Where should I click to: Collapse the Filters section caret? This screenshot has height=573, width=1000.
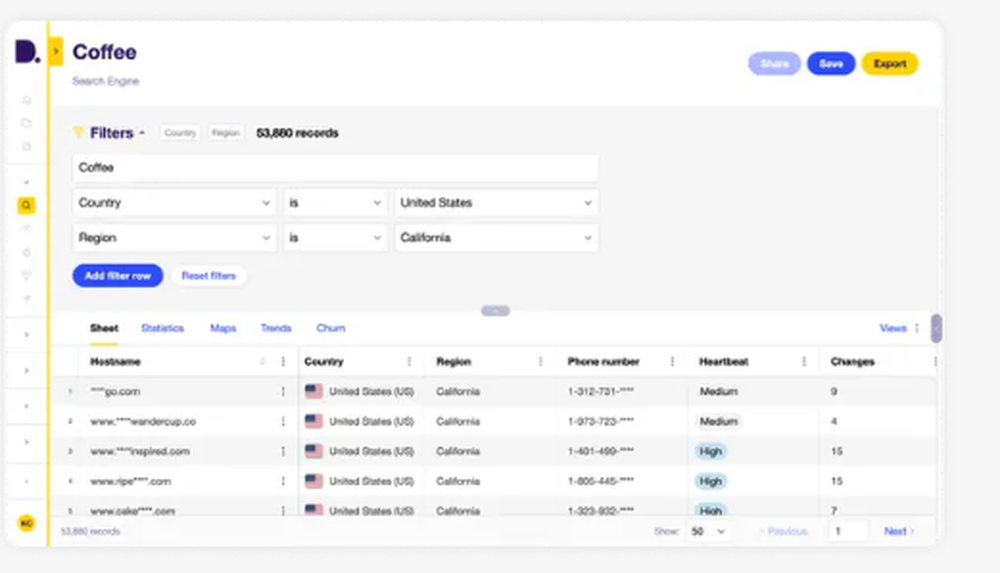tap(142, 133)
